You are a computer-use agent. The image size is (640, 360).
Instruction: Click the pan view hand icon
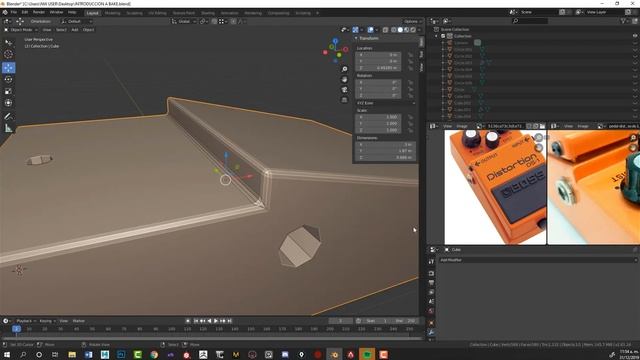[x=344, y=79]
